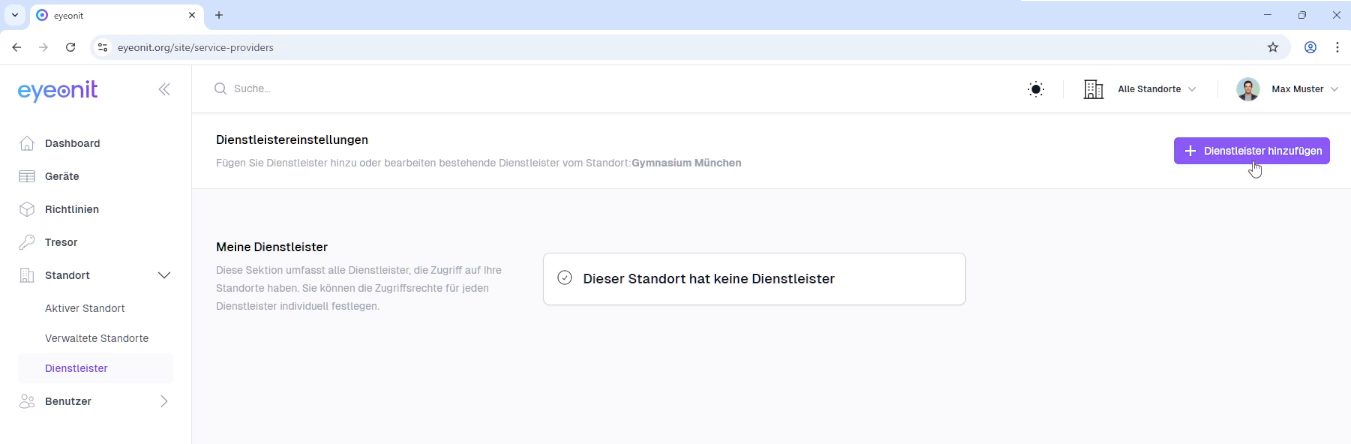Toggle light/dark theme sun icon

pos(1036,89)
